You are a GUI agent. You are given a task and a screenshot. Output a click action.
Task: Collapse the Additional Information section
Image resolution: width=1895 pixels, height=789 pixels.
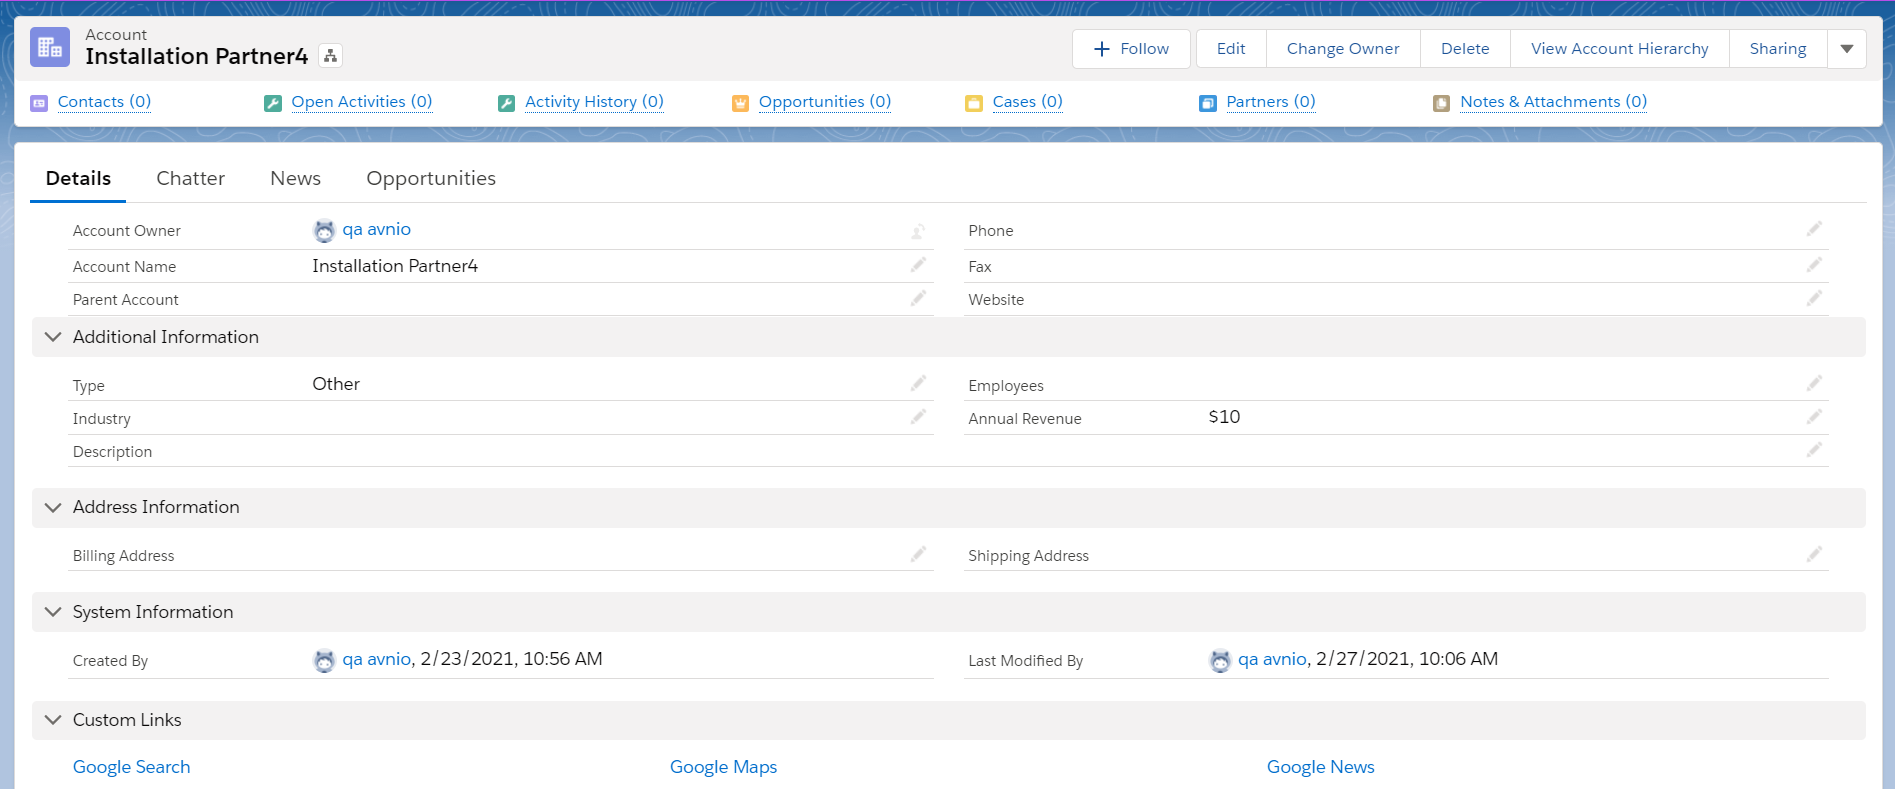pyautogui.click(x=53, y=337)
